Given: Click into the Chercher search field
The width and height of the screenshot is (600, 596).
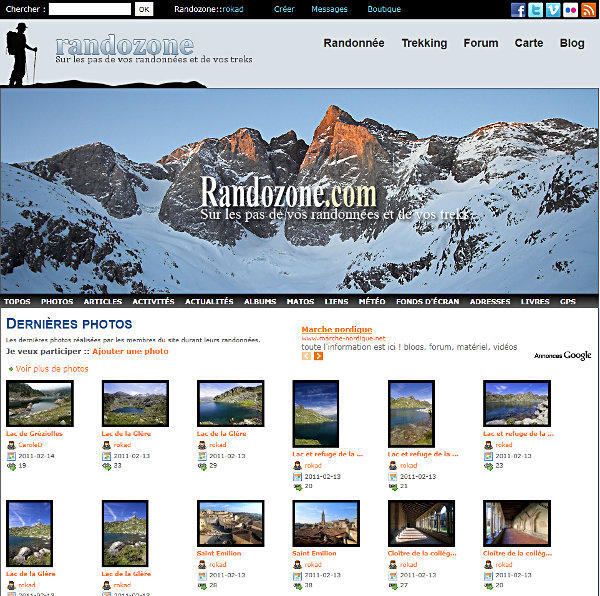Looking at the screenshot, I should (x=89, y=9).
